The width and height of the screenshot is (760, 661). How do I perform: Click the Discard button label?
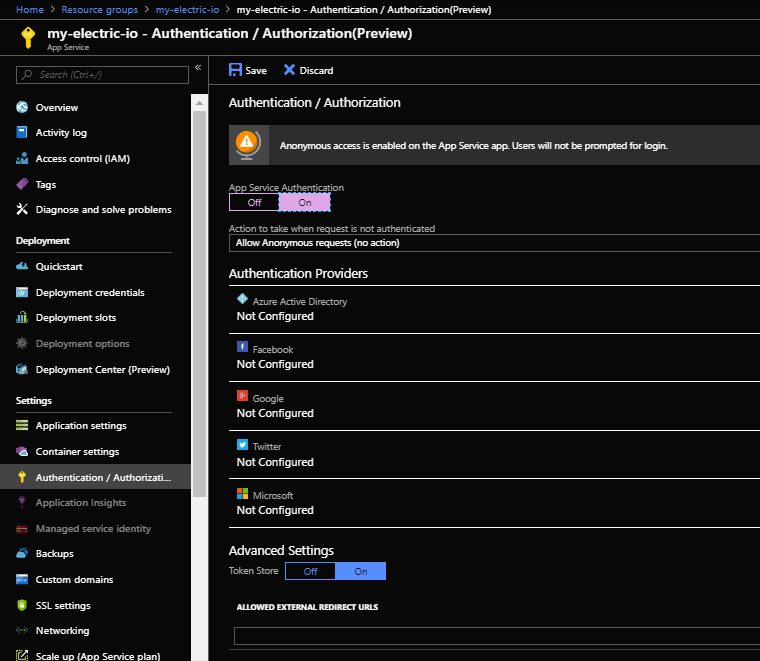316,70
